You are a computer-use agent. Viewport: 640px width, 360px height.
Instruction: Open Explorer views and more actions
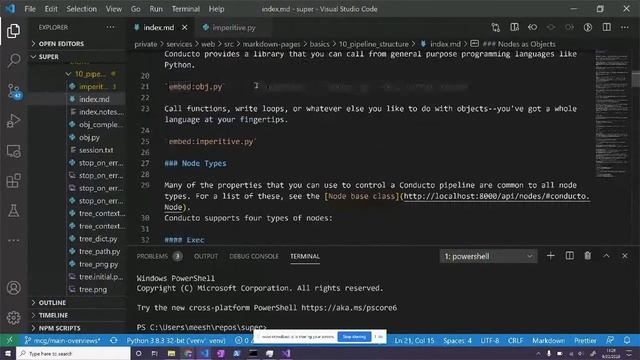coord(110,27)
